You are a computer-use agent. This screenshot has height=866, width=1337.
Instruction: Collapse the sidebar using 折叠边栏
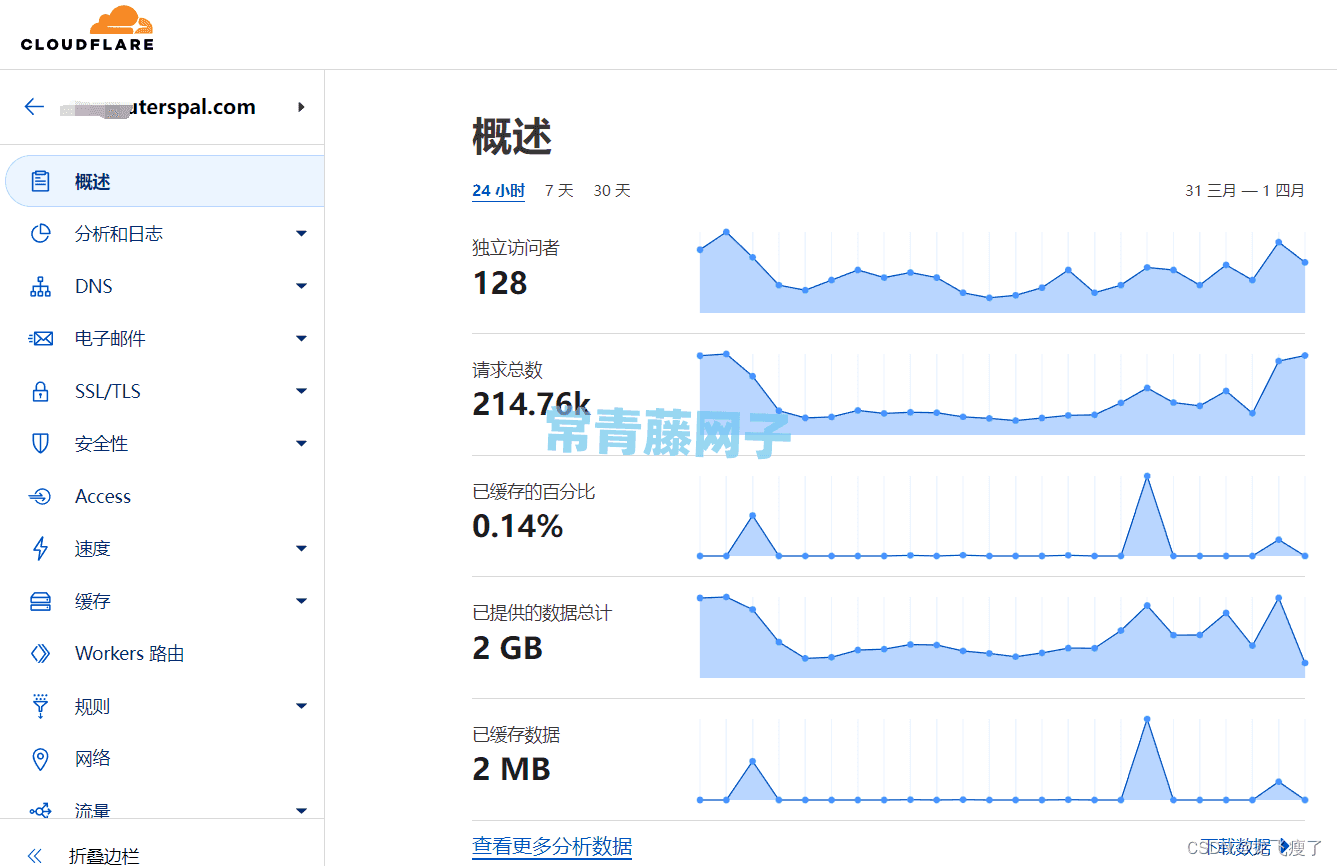point(86,856)
